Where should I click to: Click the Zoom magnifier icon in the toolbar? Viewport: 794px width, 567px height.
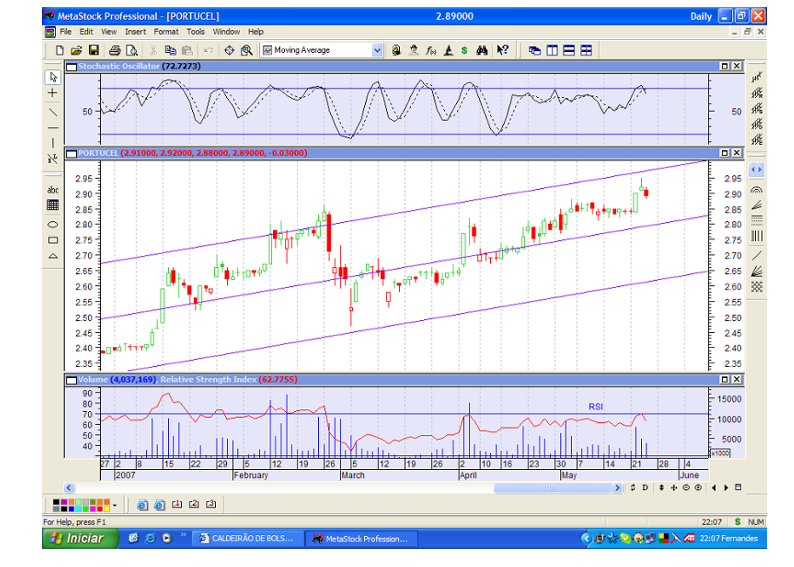247,50
